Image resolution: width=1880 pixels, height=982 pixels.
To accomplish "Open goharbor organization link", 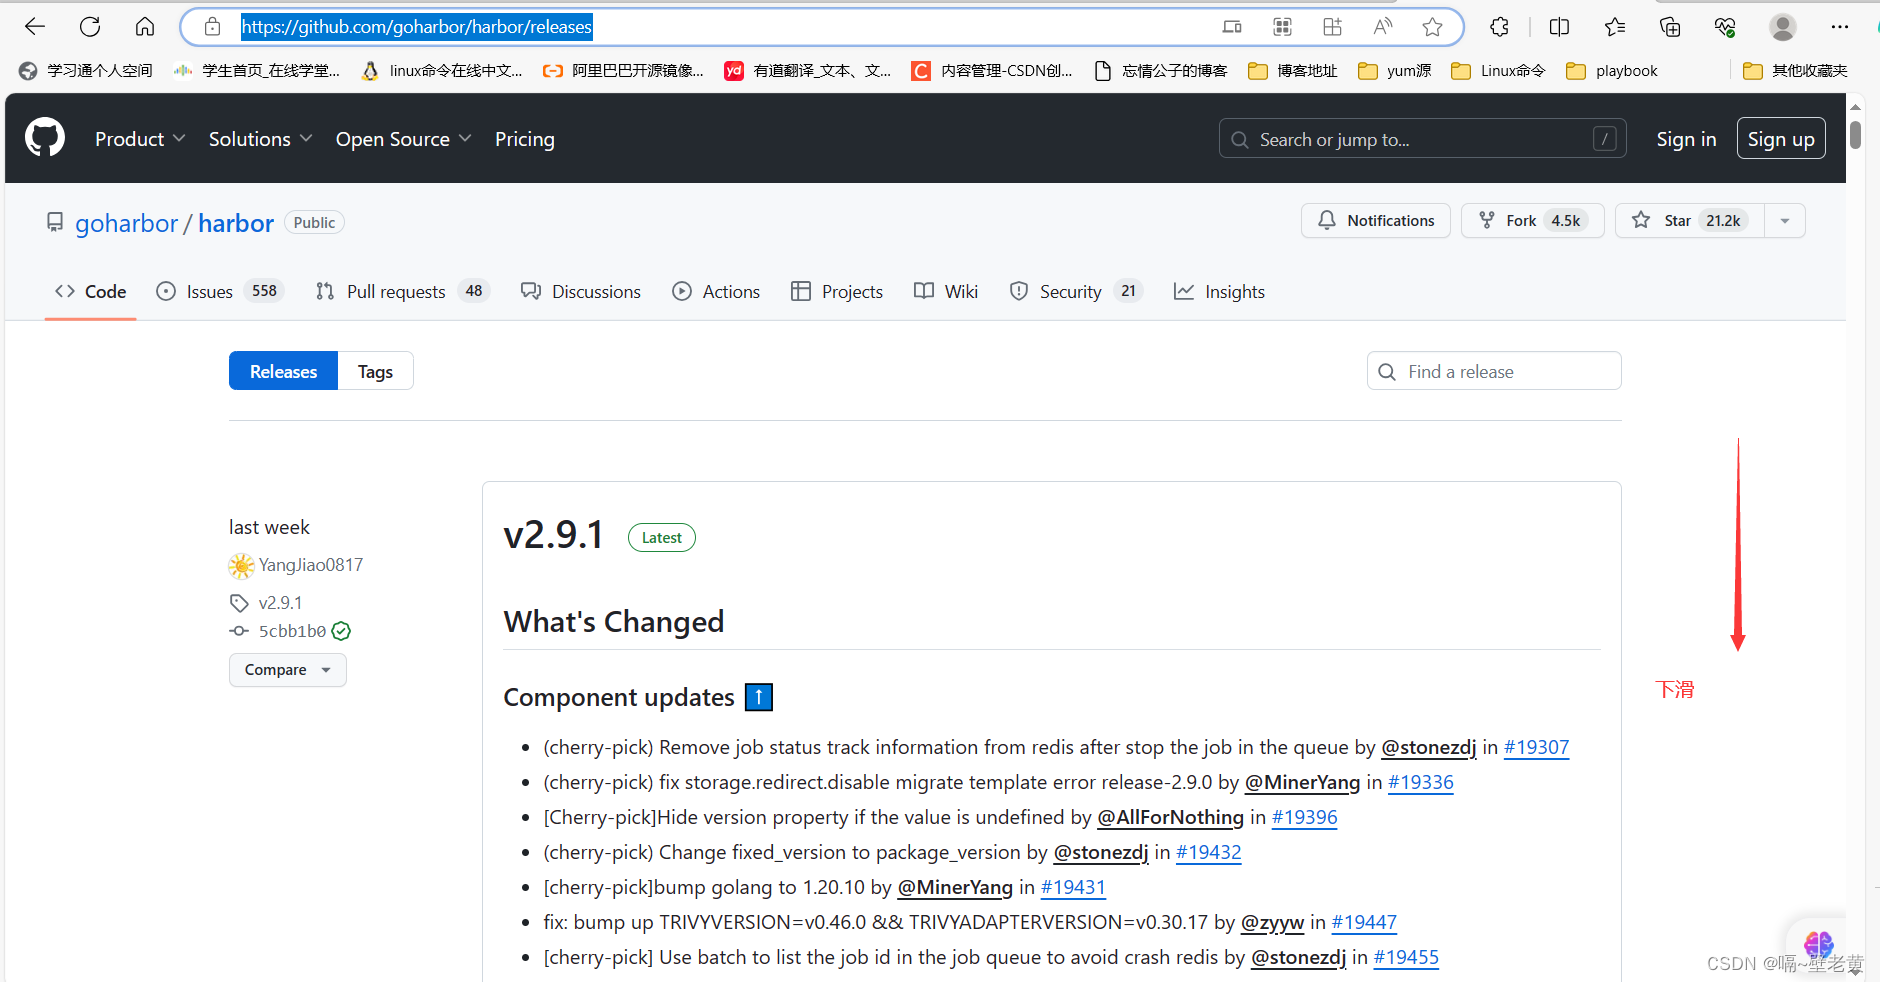I will pos(126,223).
